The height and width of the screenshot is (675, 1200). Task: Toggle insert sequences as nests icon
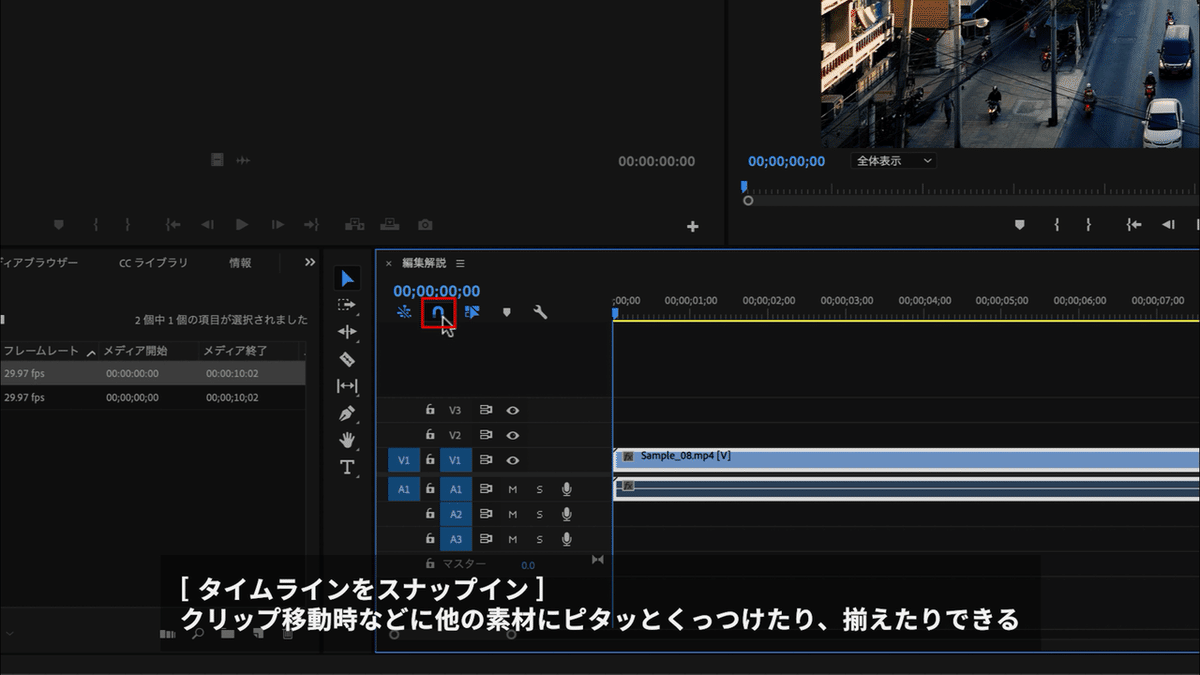point(404,312)
